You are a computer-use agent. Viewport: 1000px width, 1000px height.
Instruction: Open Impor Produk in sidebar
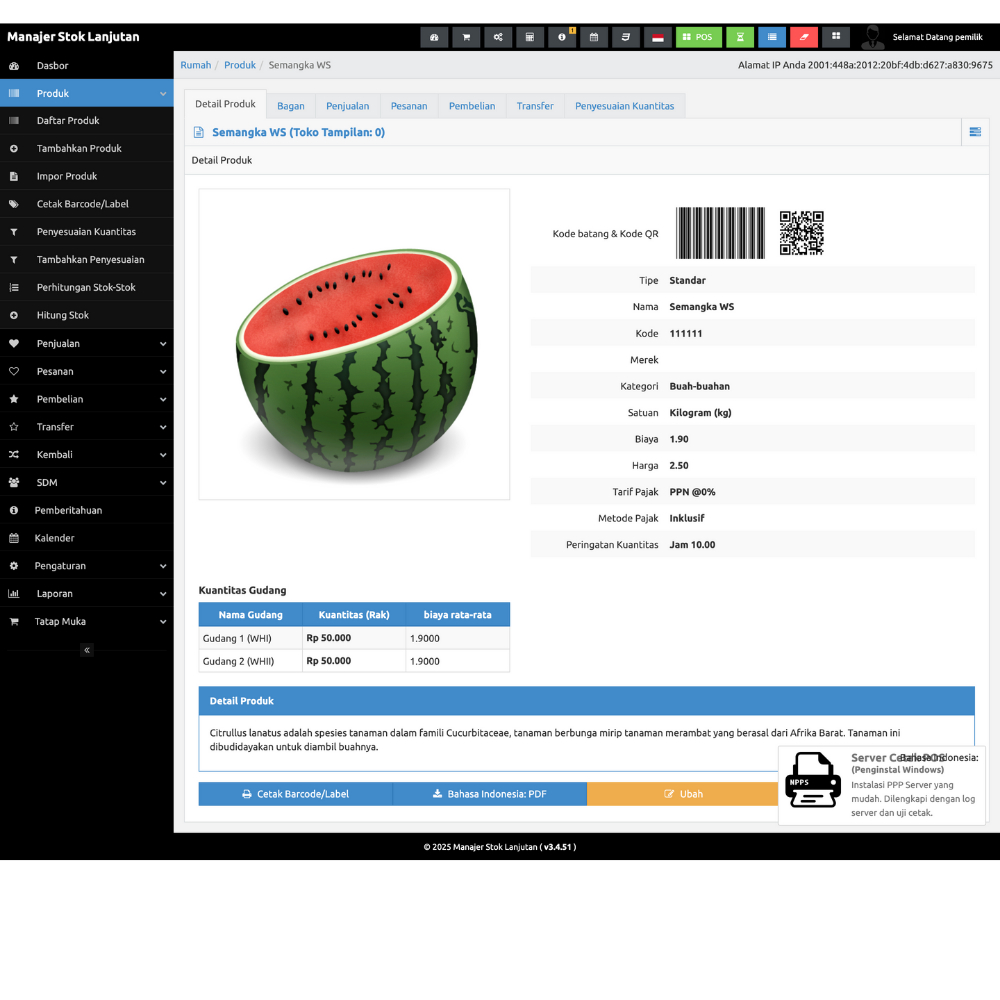(87, 177)
